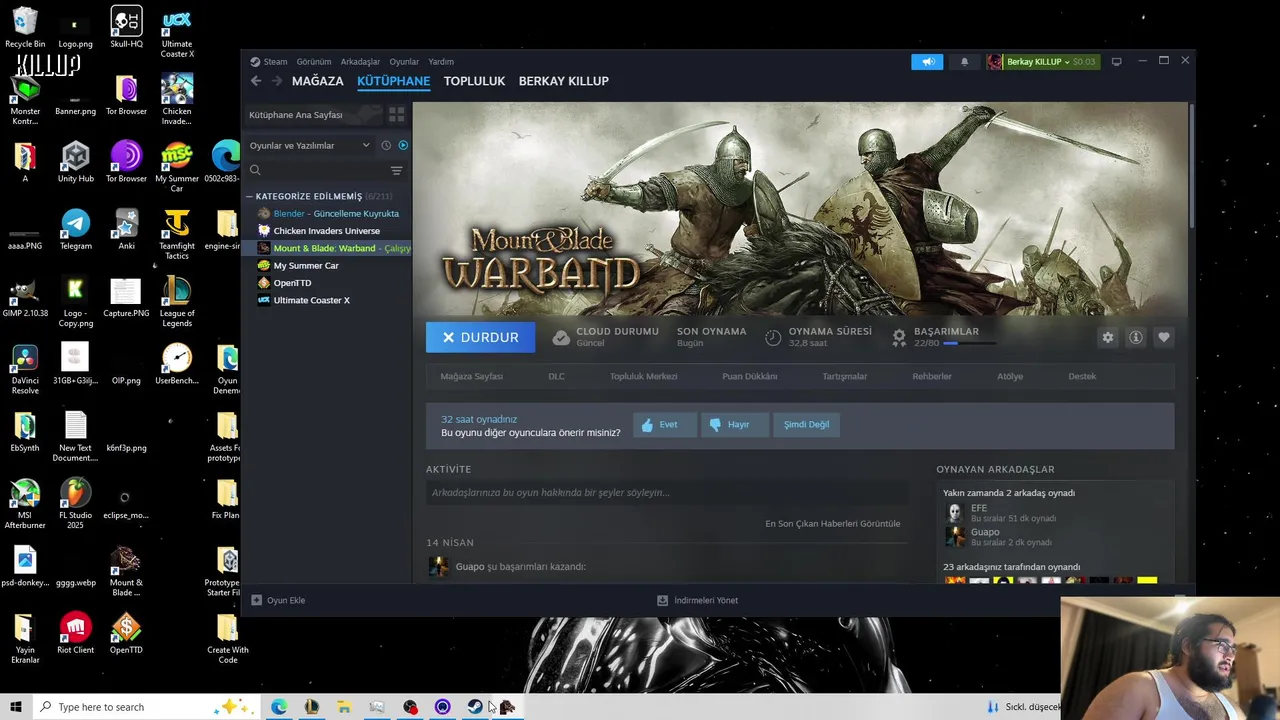The height and width of the screenshot is (720, 1280).
Task: Open game settings gear icon
Action: pyautogui.click(x=1108, y=338)
